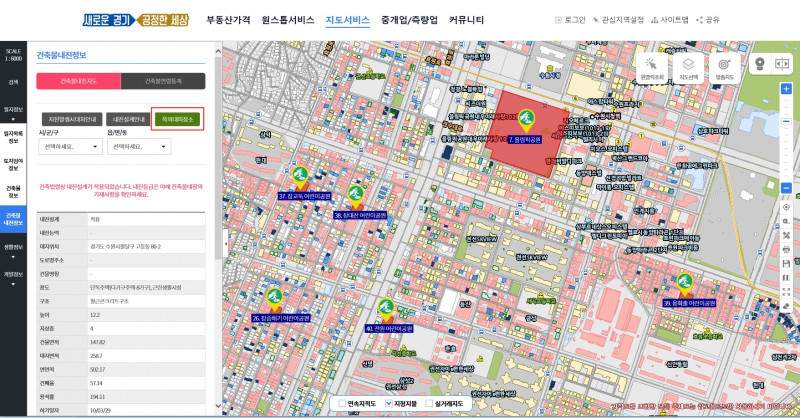The width and height of the screenshot is (800, 418).
Task: Open the 부동산가격 top menu
Action: click(228, 20)
